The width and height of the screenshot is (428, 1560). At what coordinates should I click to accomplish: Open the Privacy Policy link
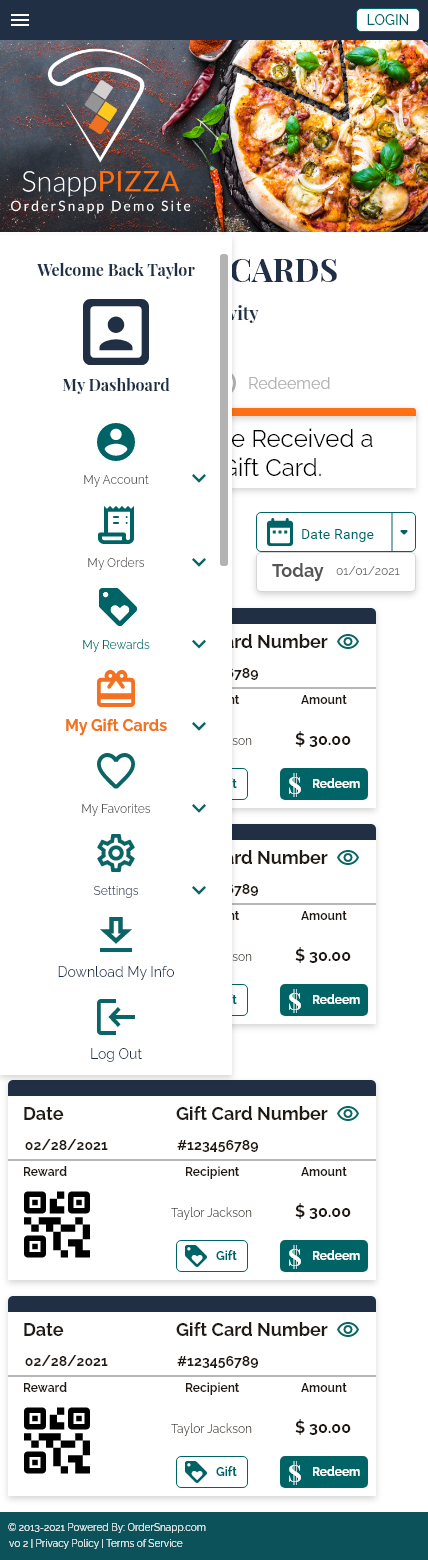67,1544
